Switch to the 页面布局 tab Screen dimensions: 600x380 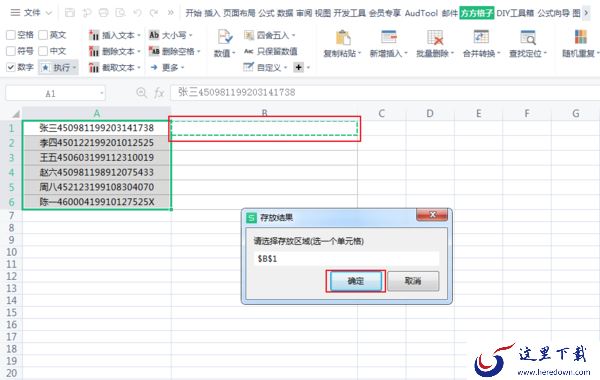[x=239, y=13]
